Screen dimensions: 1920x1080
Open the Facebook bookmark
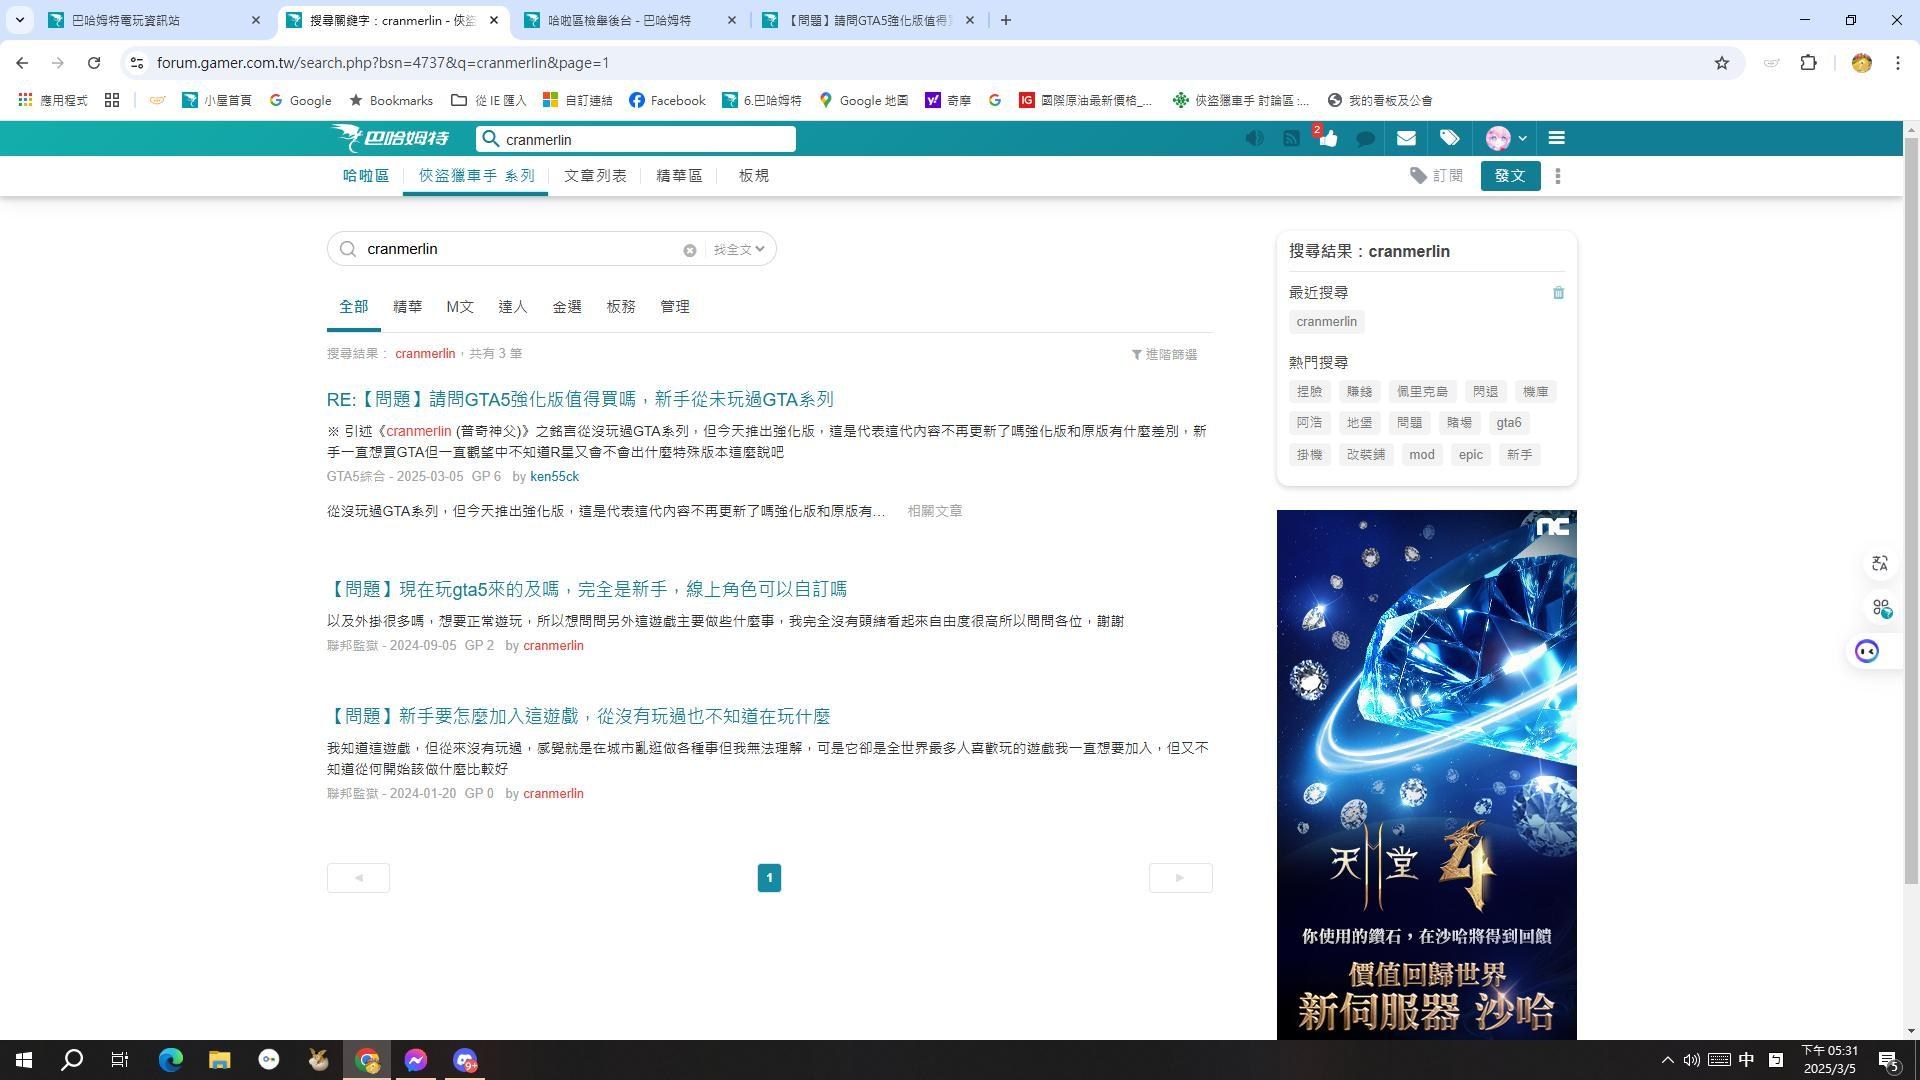(667, 100)
